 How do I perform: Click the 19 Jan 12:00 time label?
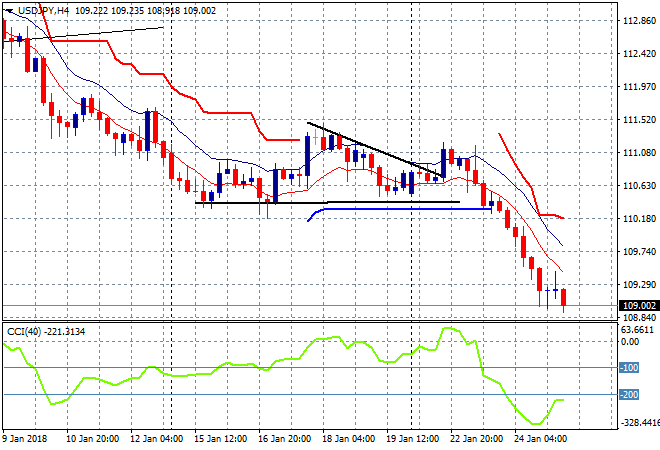point(412,439)
